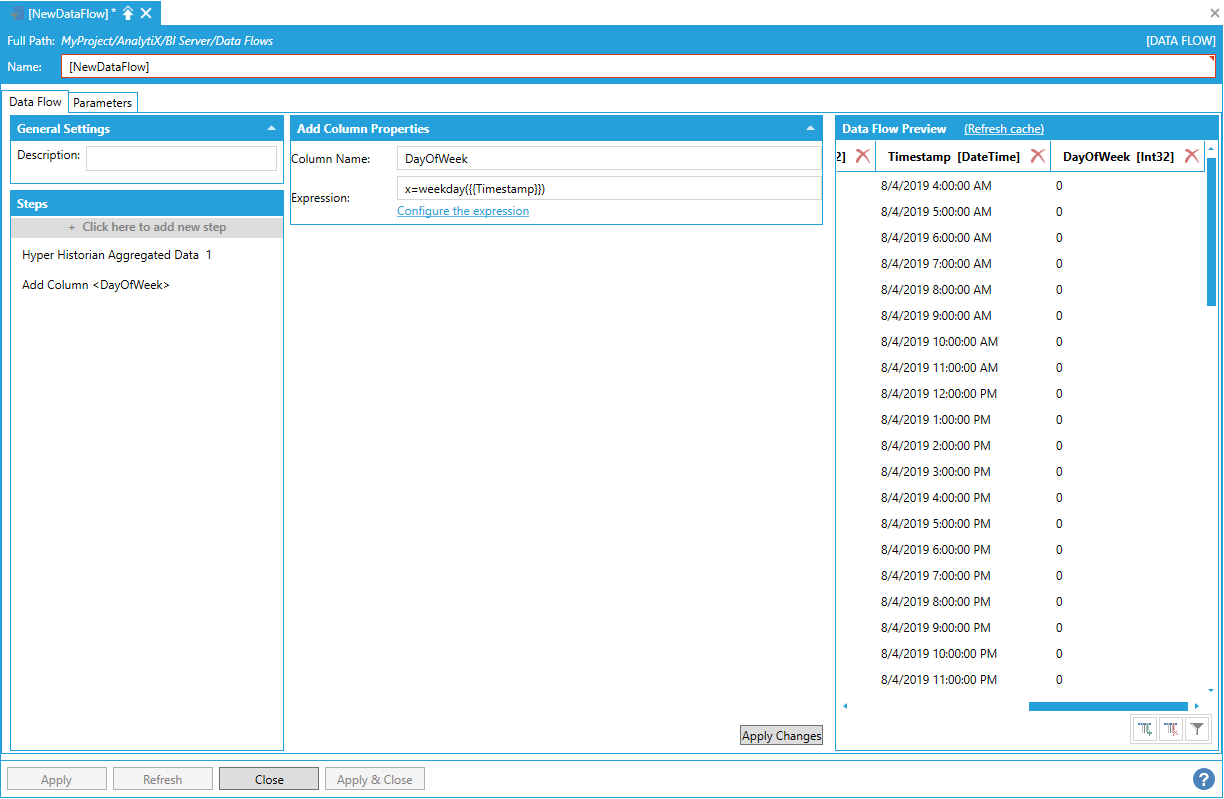Viewport: 1224px width, 799px height.
Task: Select the Hyper Historian Aggregated Data step
Action: tap(117, 255)
